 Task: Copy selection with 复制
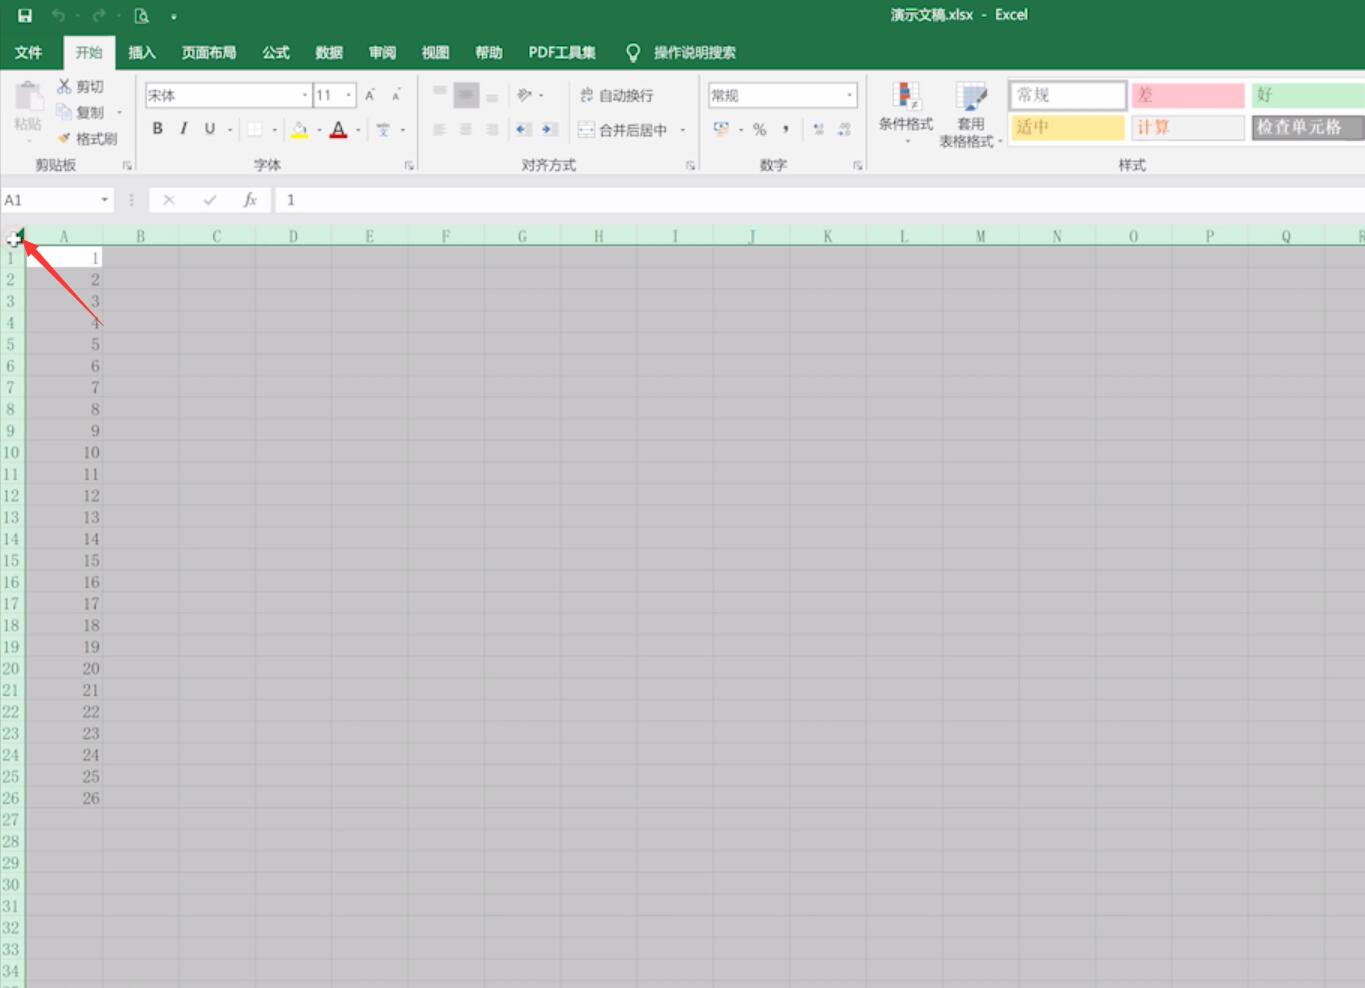81,112
